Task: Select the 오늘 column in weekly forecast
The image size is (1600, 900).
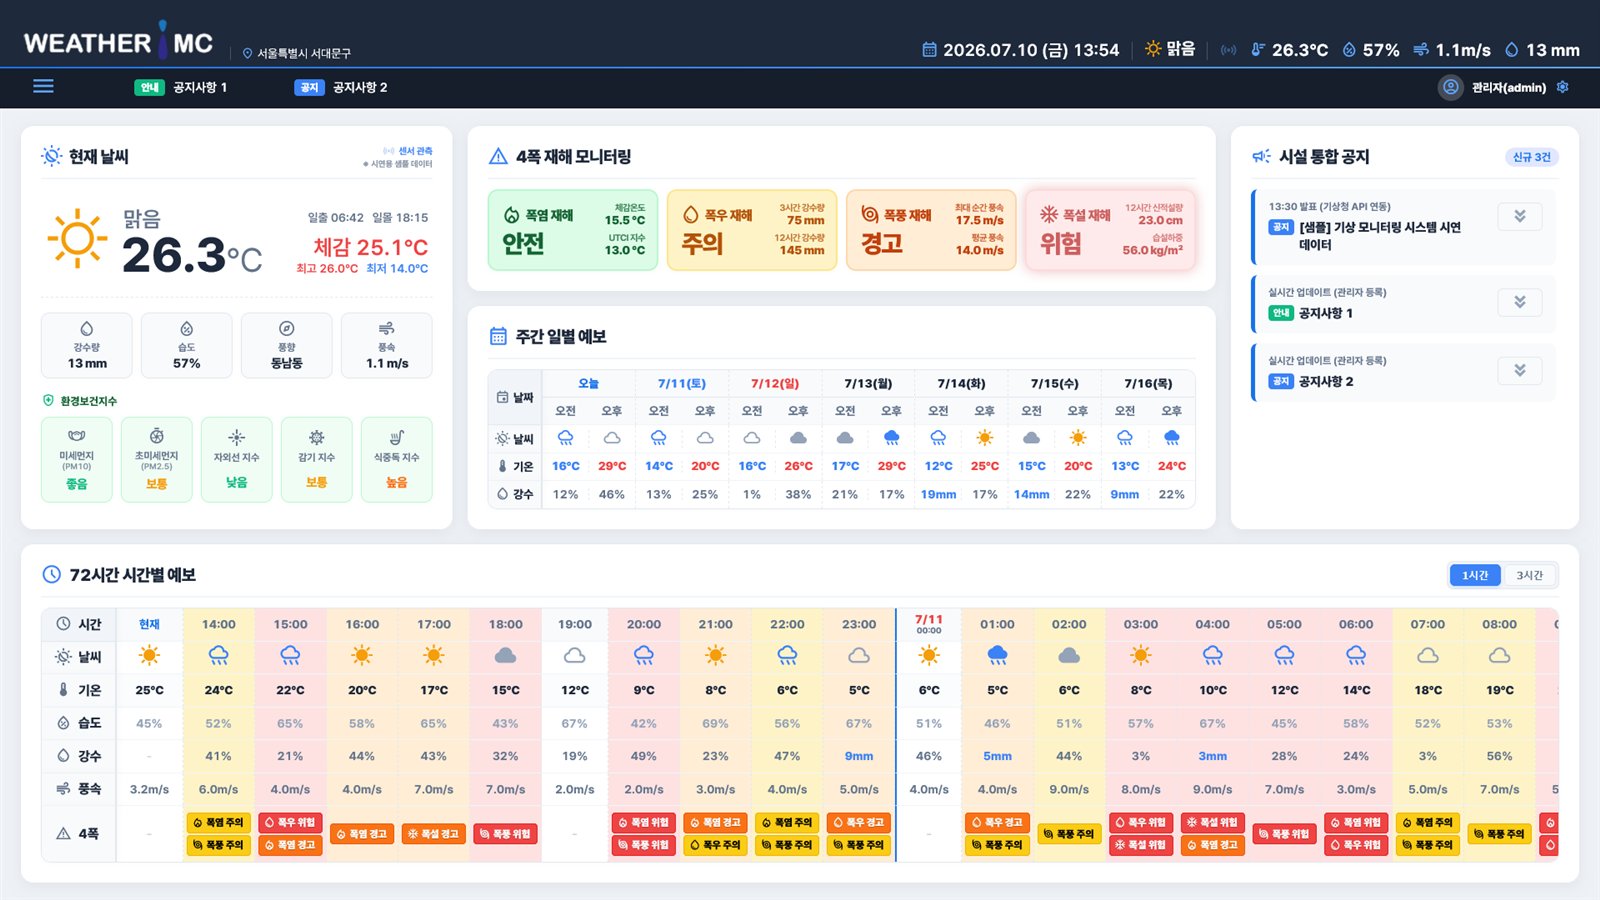Action: coord(589,383)
